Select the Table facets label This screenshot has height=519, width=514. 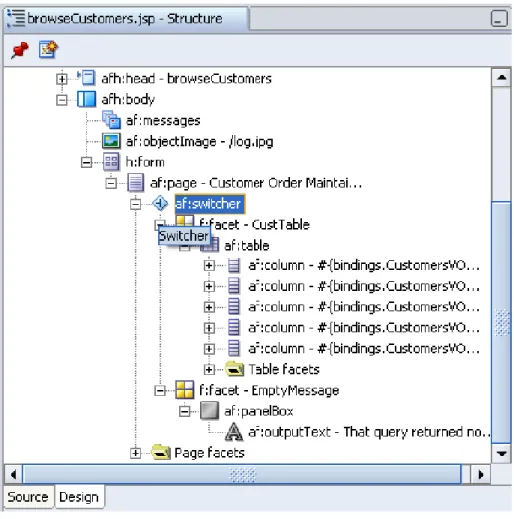pos(284,369)
